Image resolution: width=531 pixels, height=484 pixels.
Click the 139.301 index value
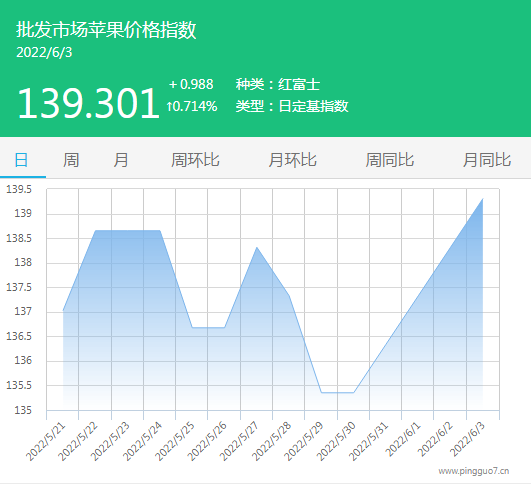(88, 103)
